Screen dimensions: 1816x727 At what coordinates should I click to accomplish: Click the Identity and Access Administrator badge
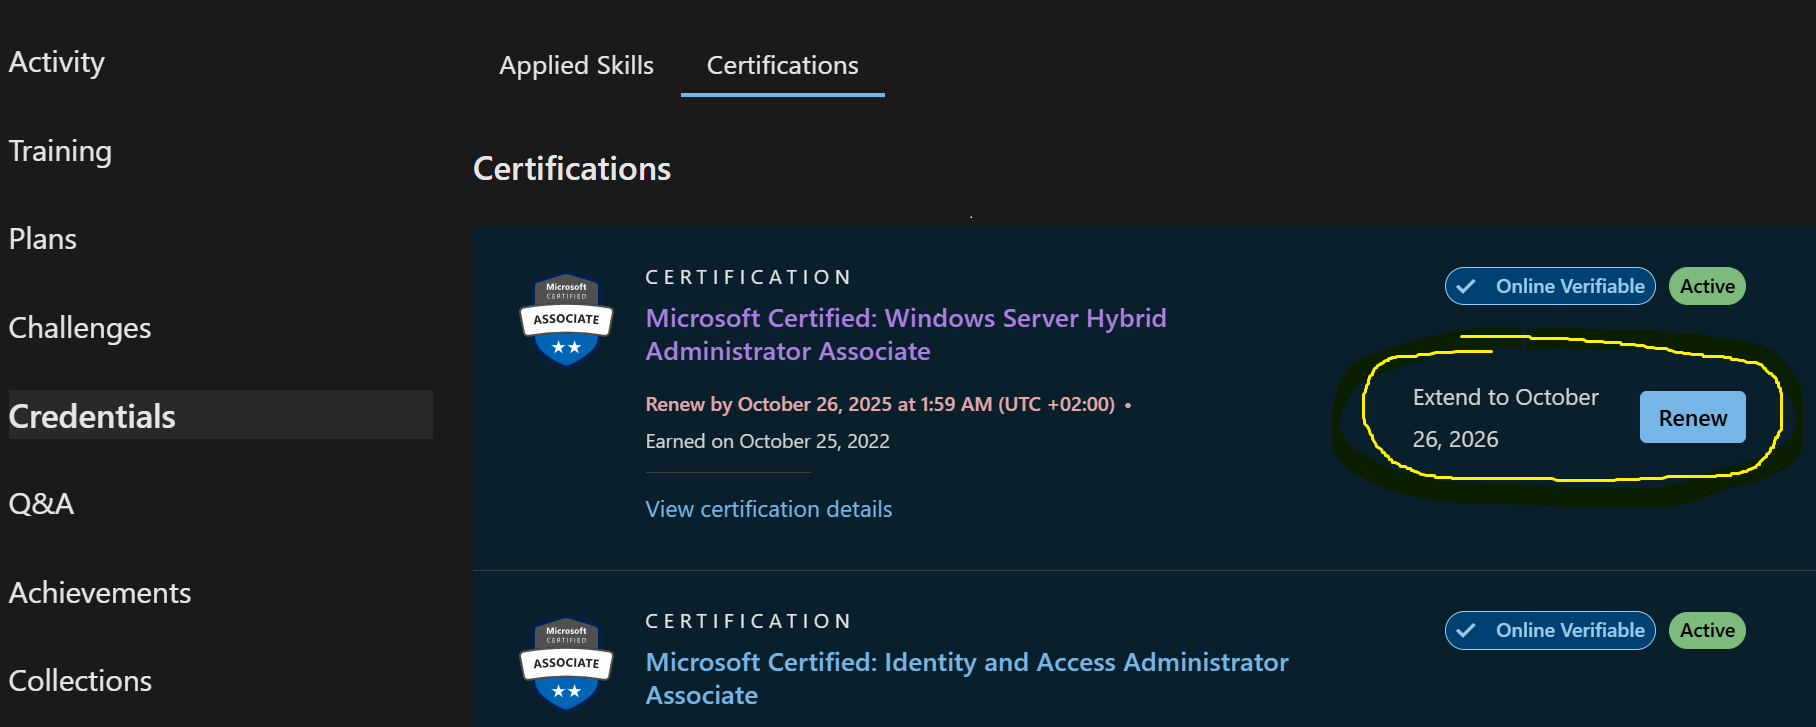coord(566,664)
